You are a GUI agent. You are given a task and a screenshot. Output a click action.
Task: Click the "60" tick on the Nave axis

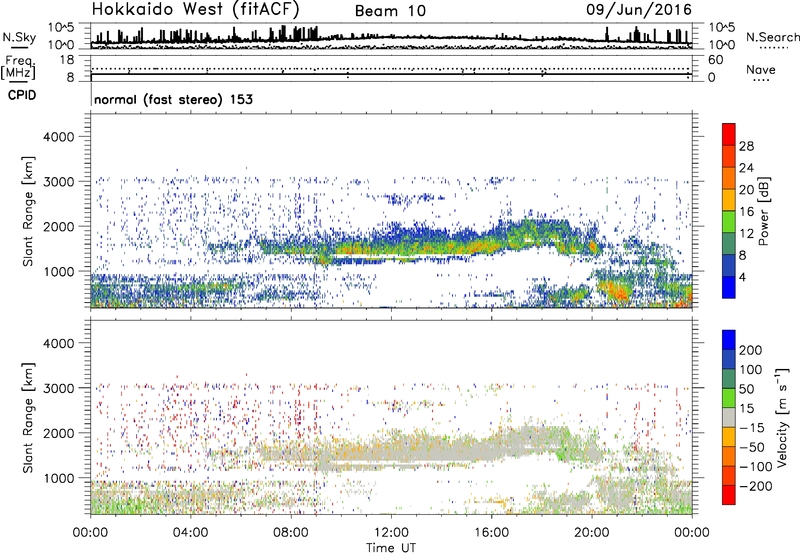pos(715,60)
